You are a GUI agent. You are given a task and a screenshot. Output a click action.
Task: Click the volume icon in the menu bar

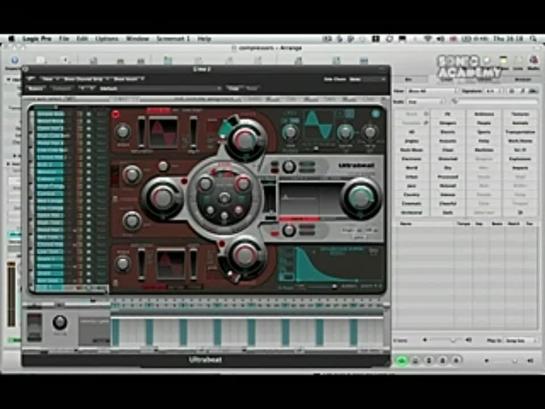click(440, 39)
